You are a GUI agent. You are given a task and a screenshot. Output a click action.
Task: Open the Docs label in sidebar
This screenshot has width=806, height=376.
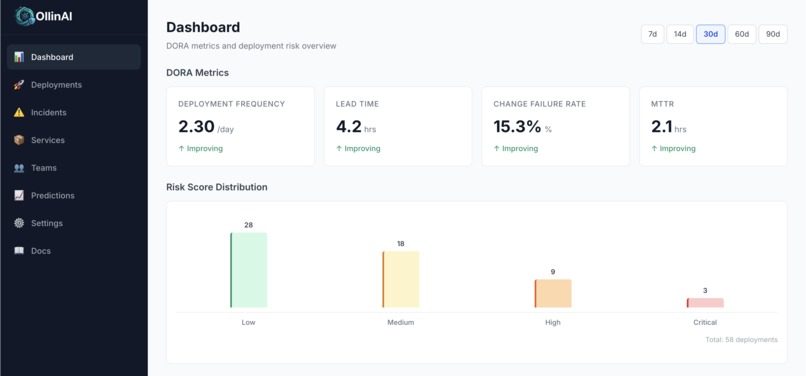41,251
